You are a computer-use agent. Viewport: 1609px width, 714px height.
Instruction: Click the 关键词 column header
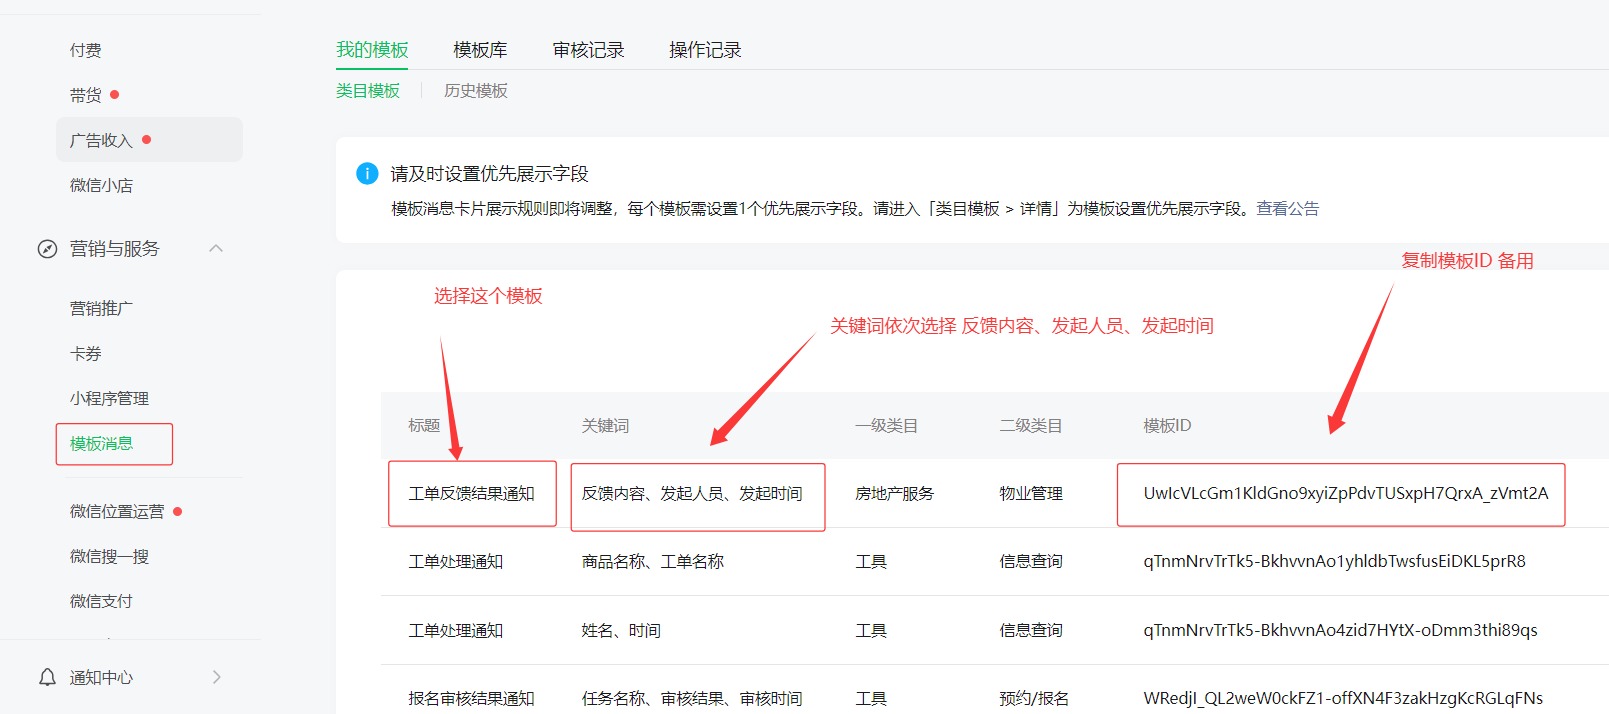click(606, 425)
